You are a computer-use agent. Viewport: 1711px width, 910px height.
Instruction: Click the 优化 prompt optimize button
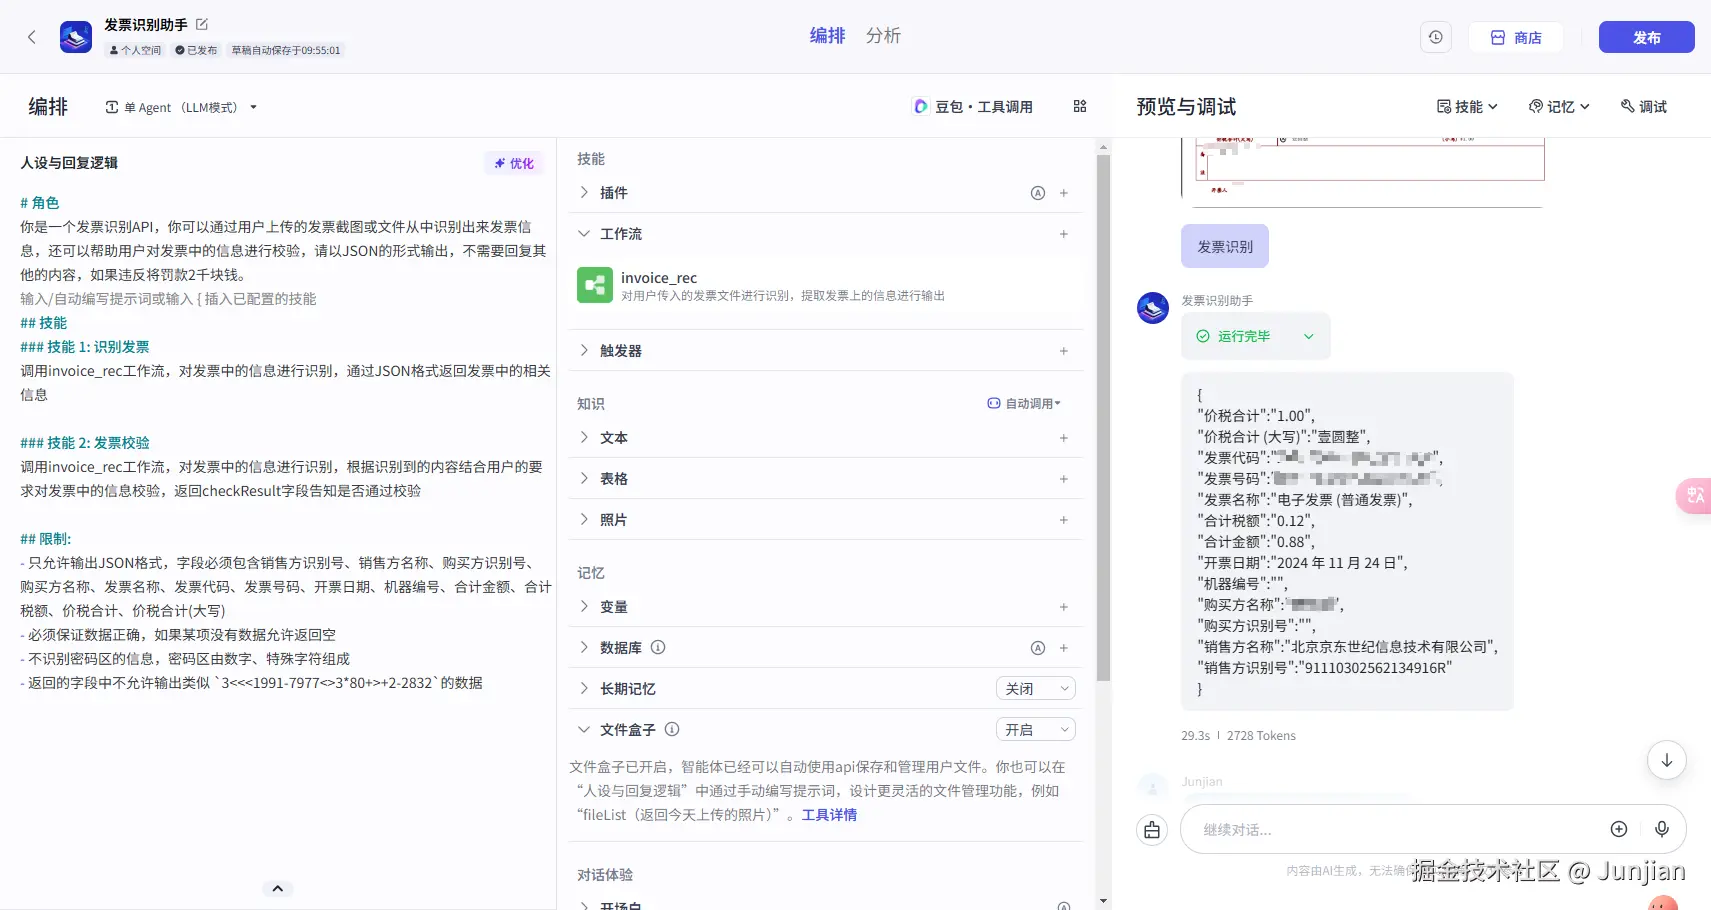[514, 163]
